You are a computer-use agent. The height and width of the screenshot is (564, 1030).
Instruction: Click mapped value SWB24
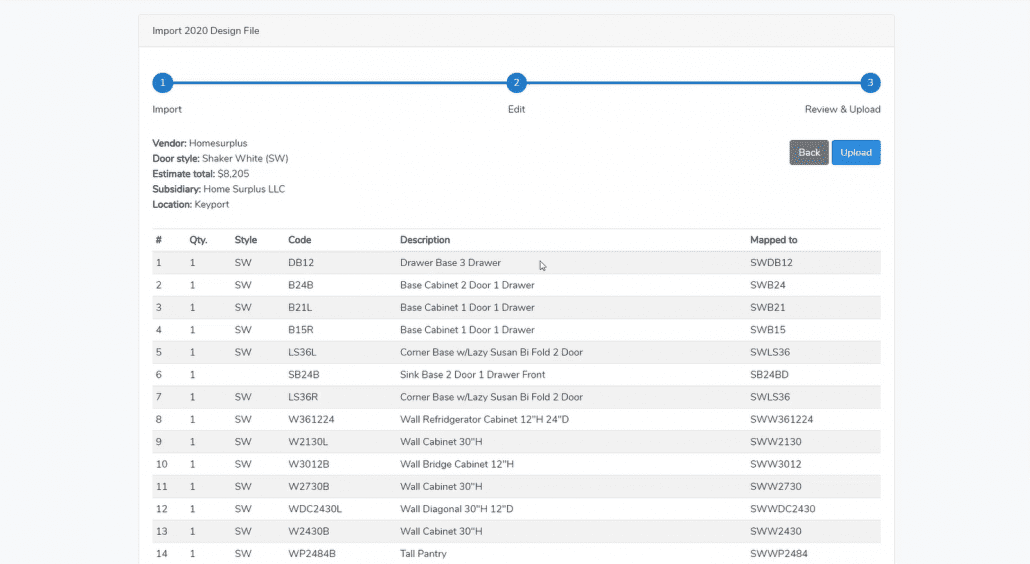click(x=768, y=285)
